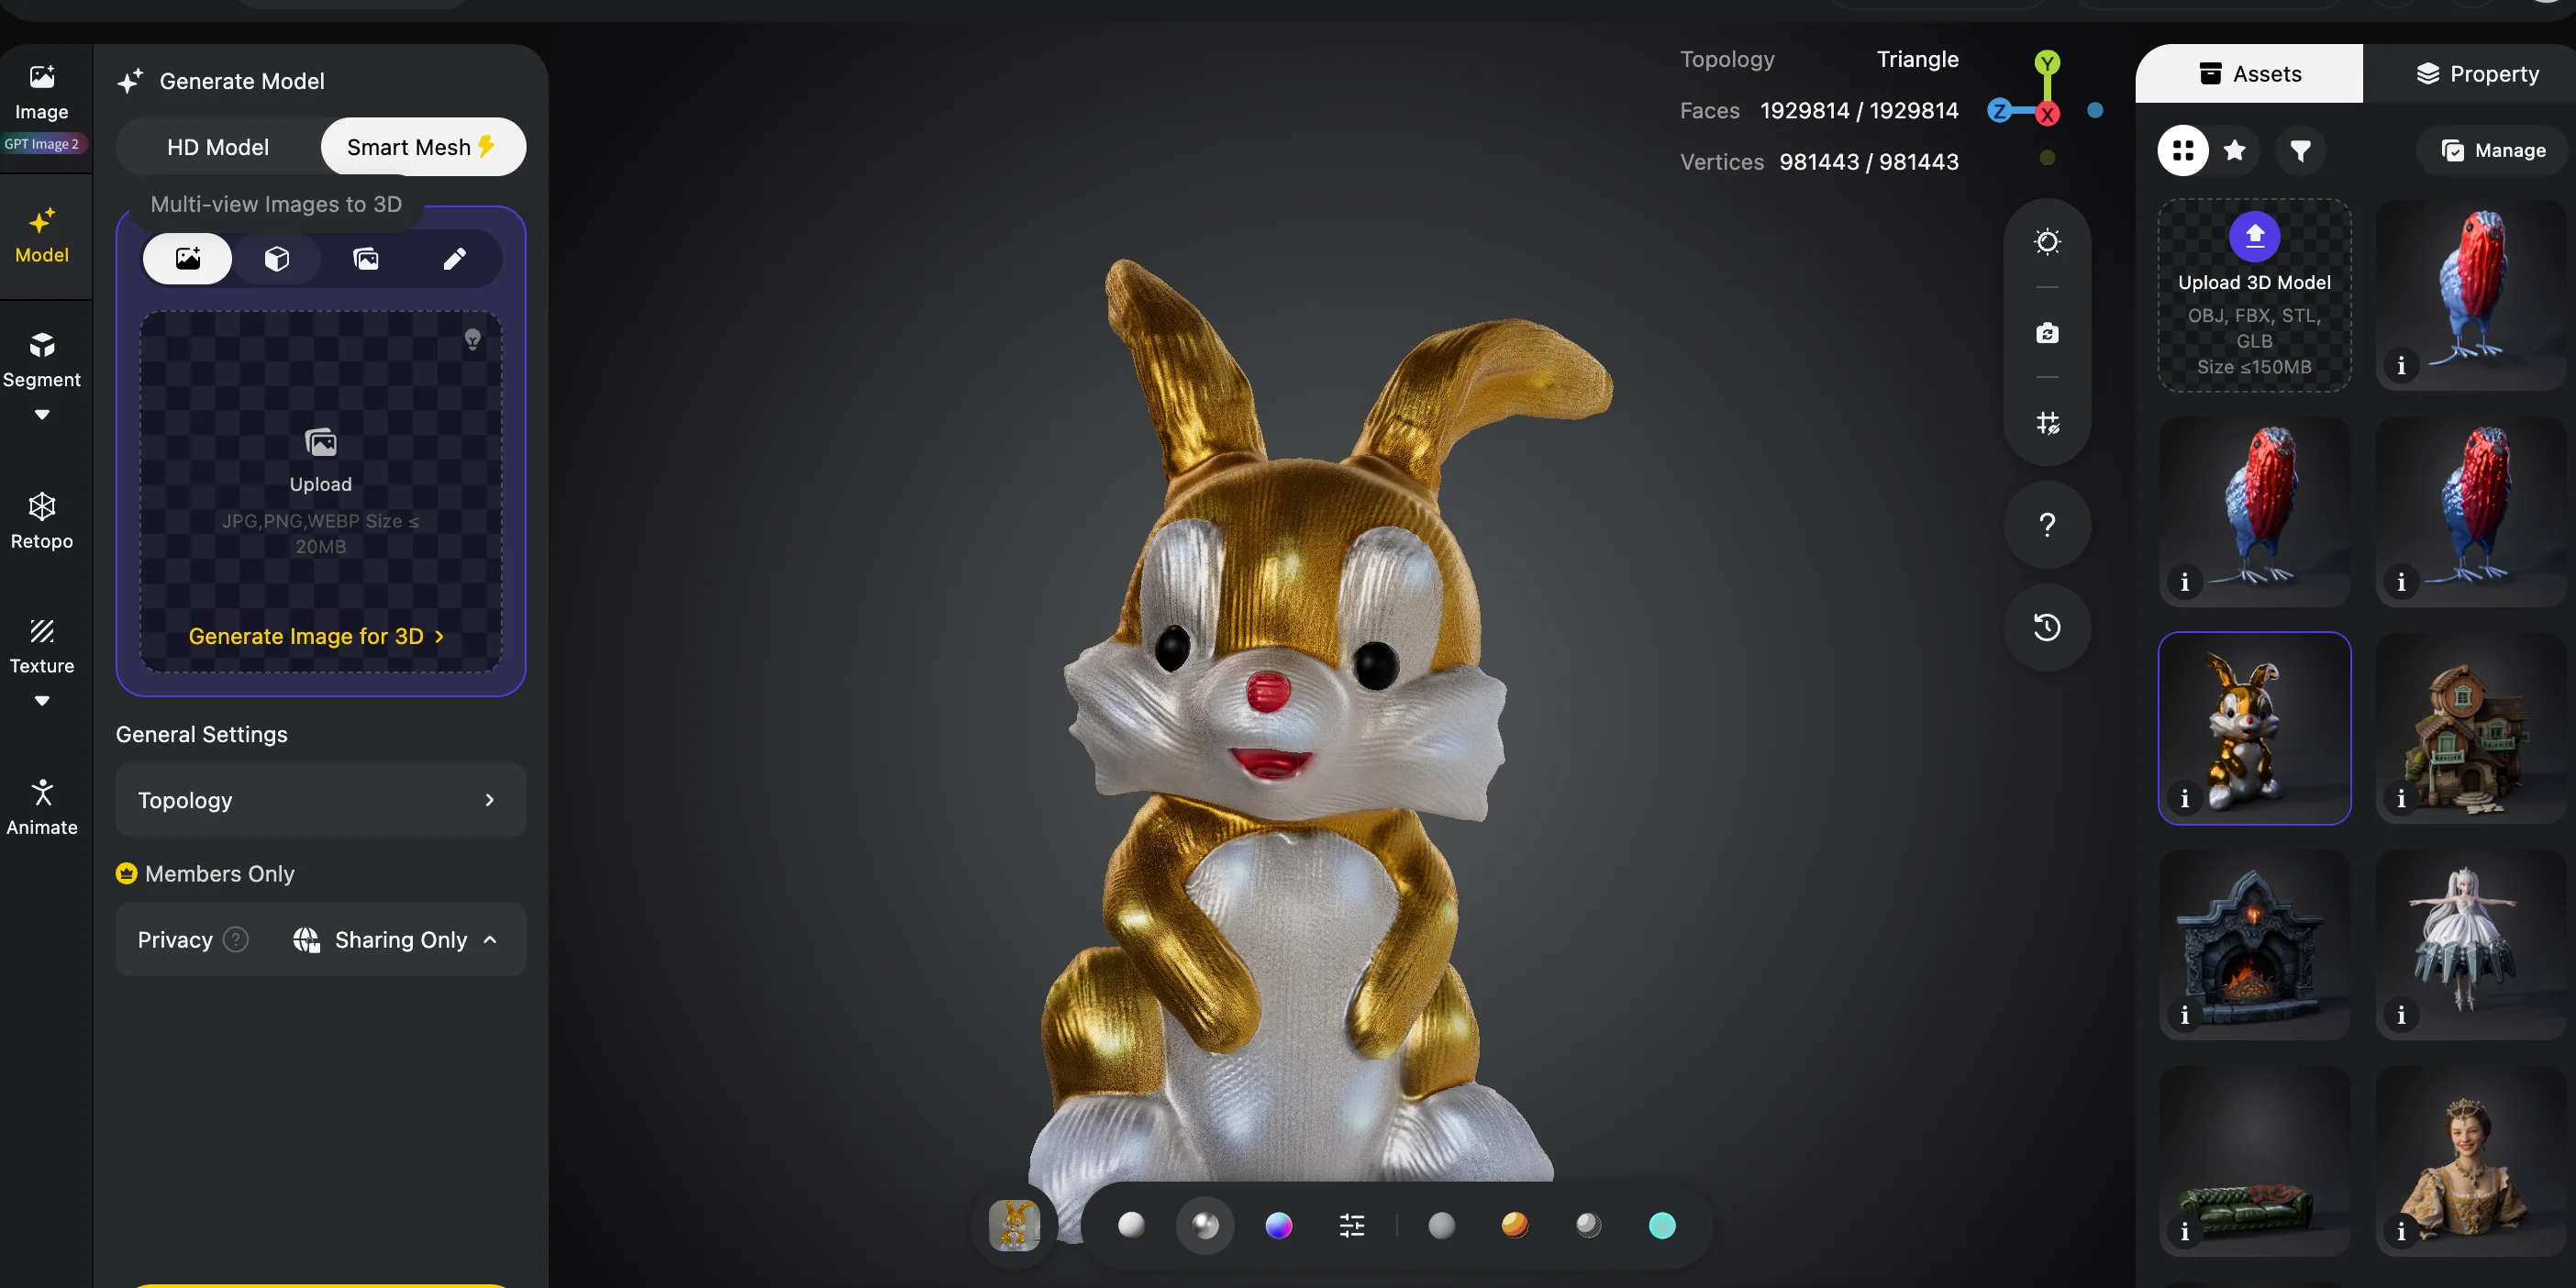Click the camera screenshot icon
2576x1288 pixels.
tap(2047, 333)
